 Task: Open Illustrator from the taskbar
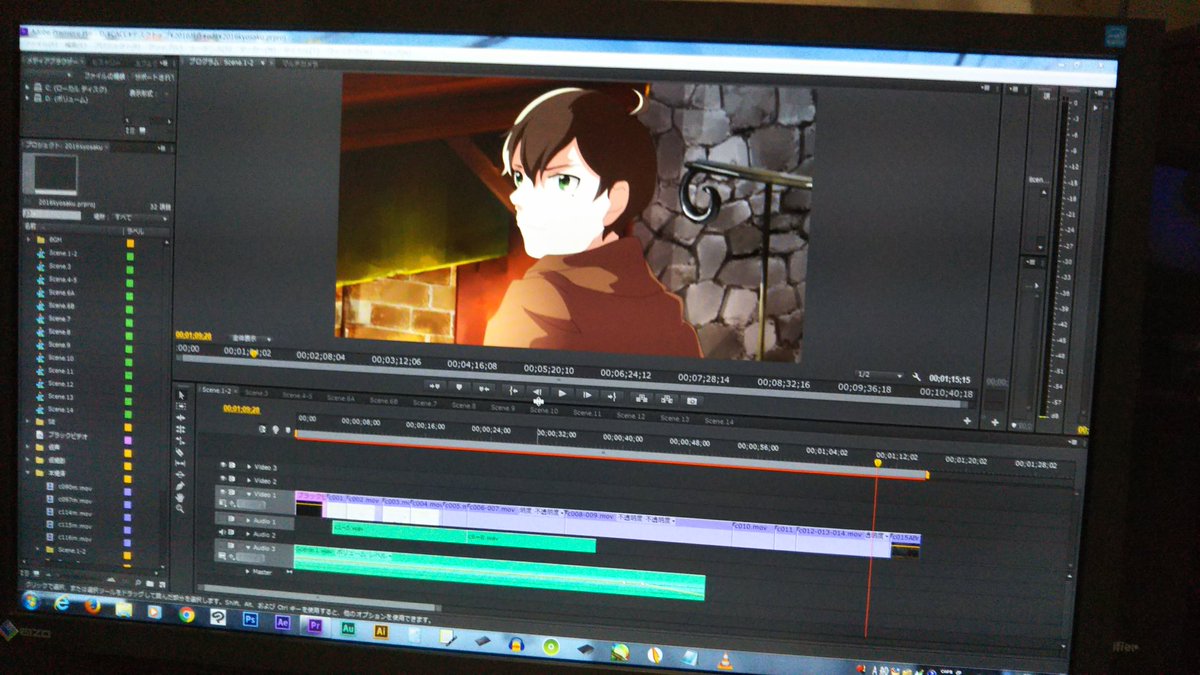coord(380,630)
